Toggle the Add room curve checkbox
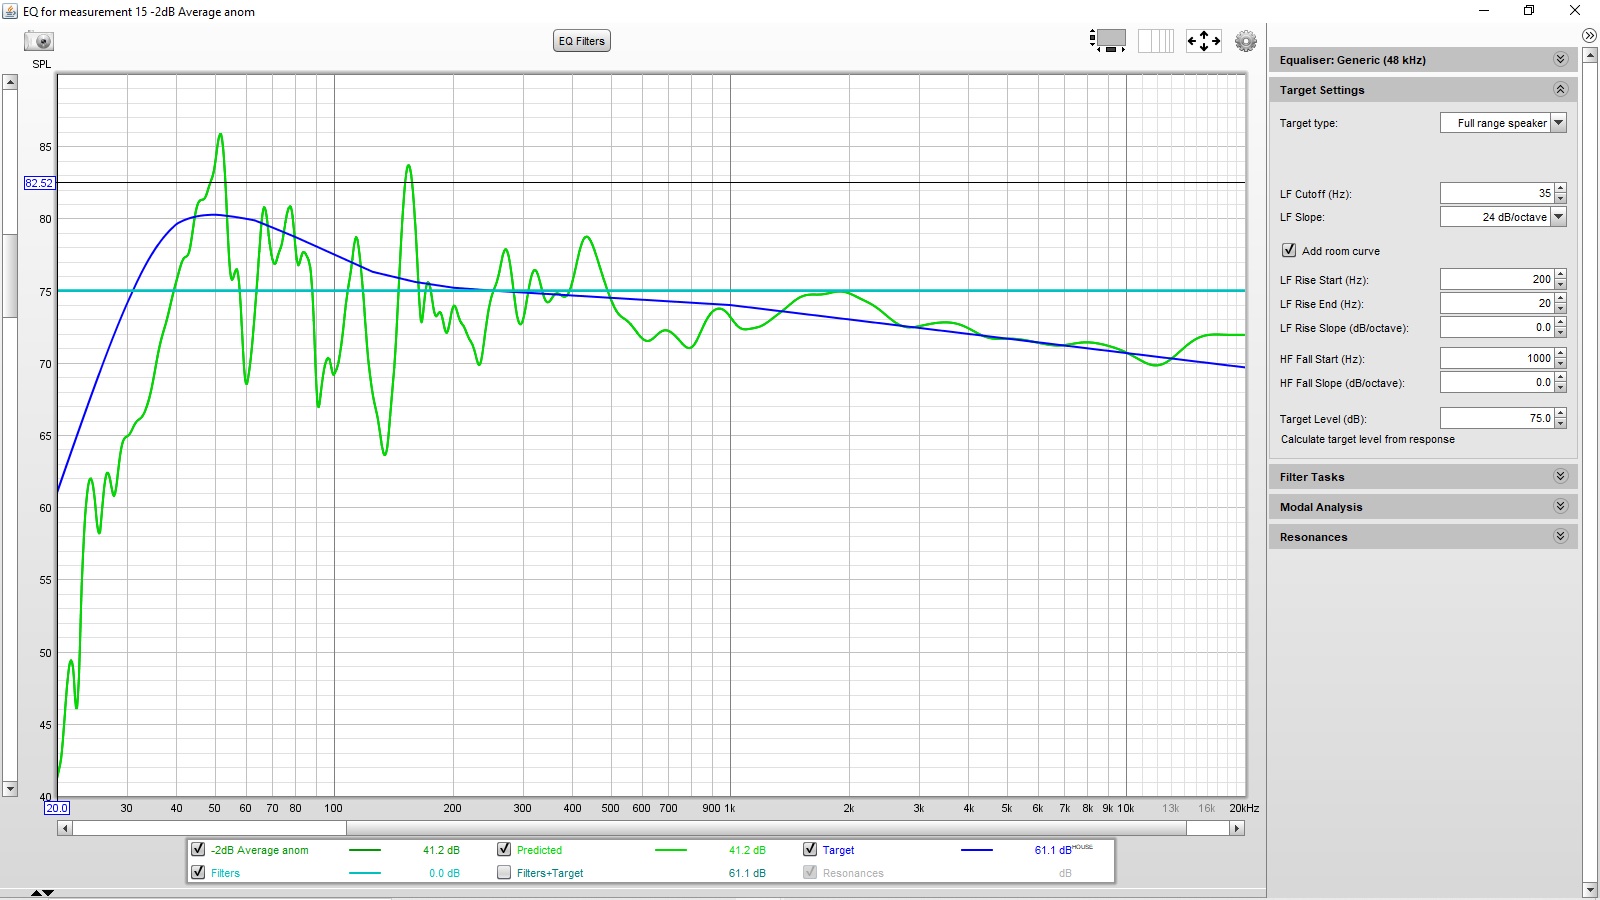The image size is (1600, 900). [x=1289, y=250]
